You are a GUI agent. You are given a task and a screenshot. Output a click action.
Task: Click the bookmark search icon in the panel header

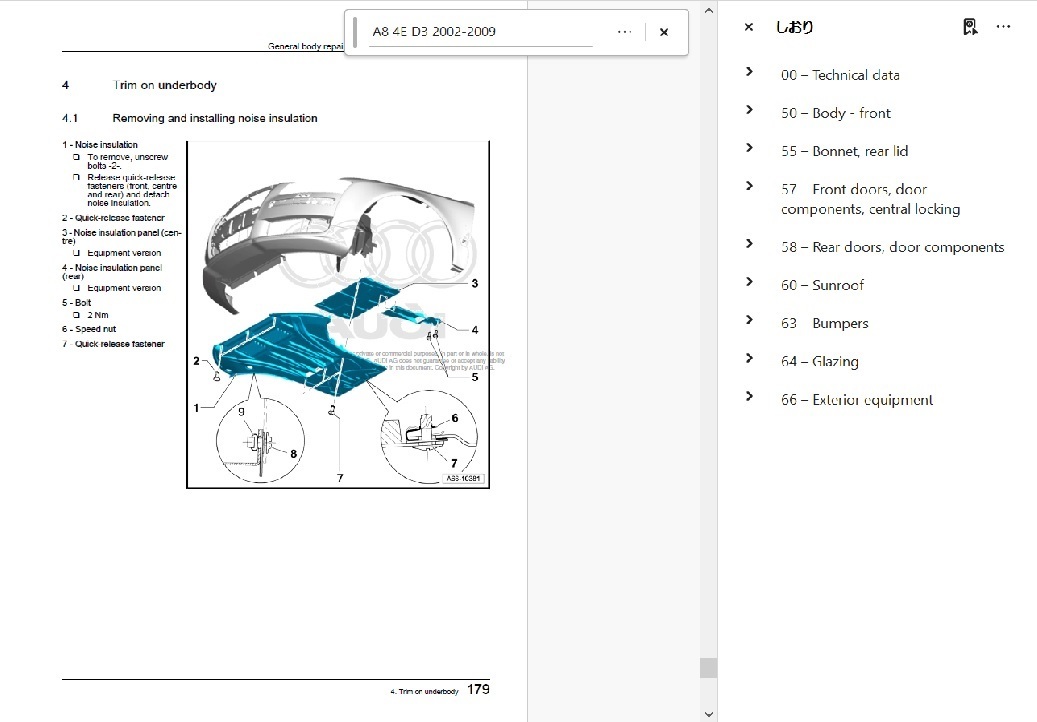pos(970,27)
